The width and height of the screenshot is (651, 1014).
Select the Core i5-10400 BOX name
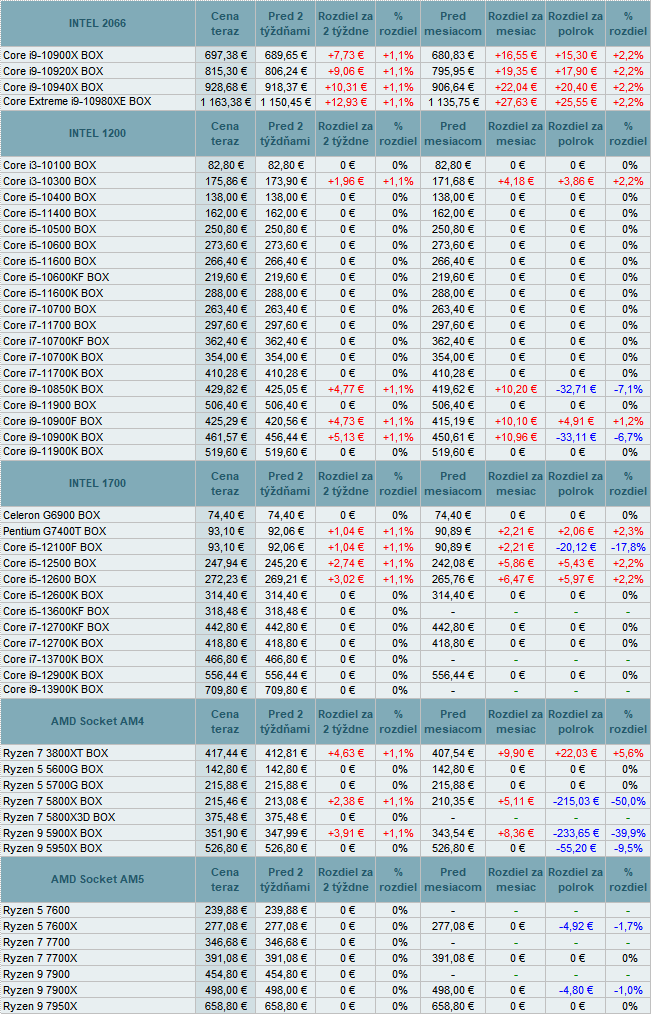pyautogui.click(x=49, y=197)
